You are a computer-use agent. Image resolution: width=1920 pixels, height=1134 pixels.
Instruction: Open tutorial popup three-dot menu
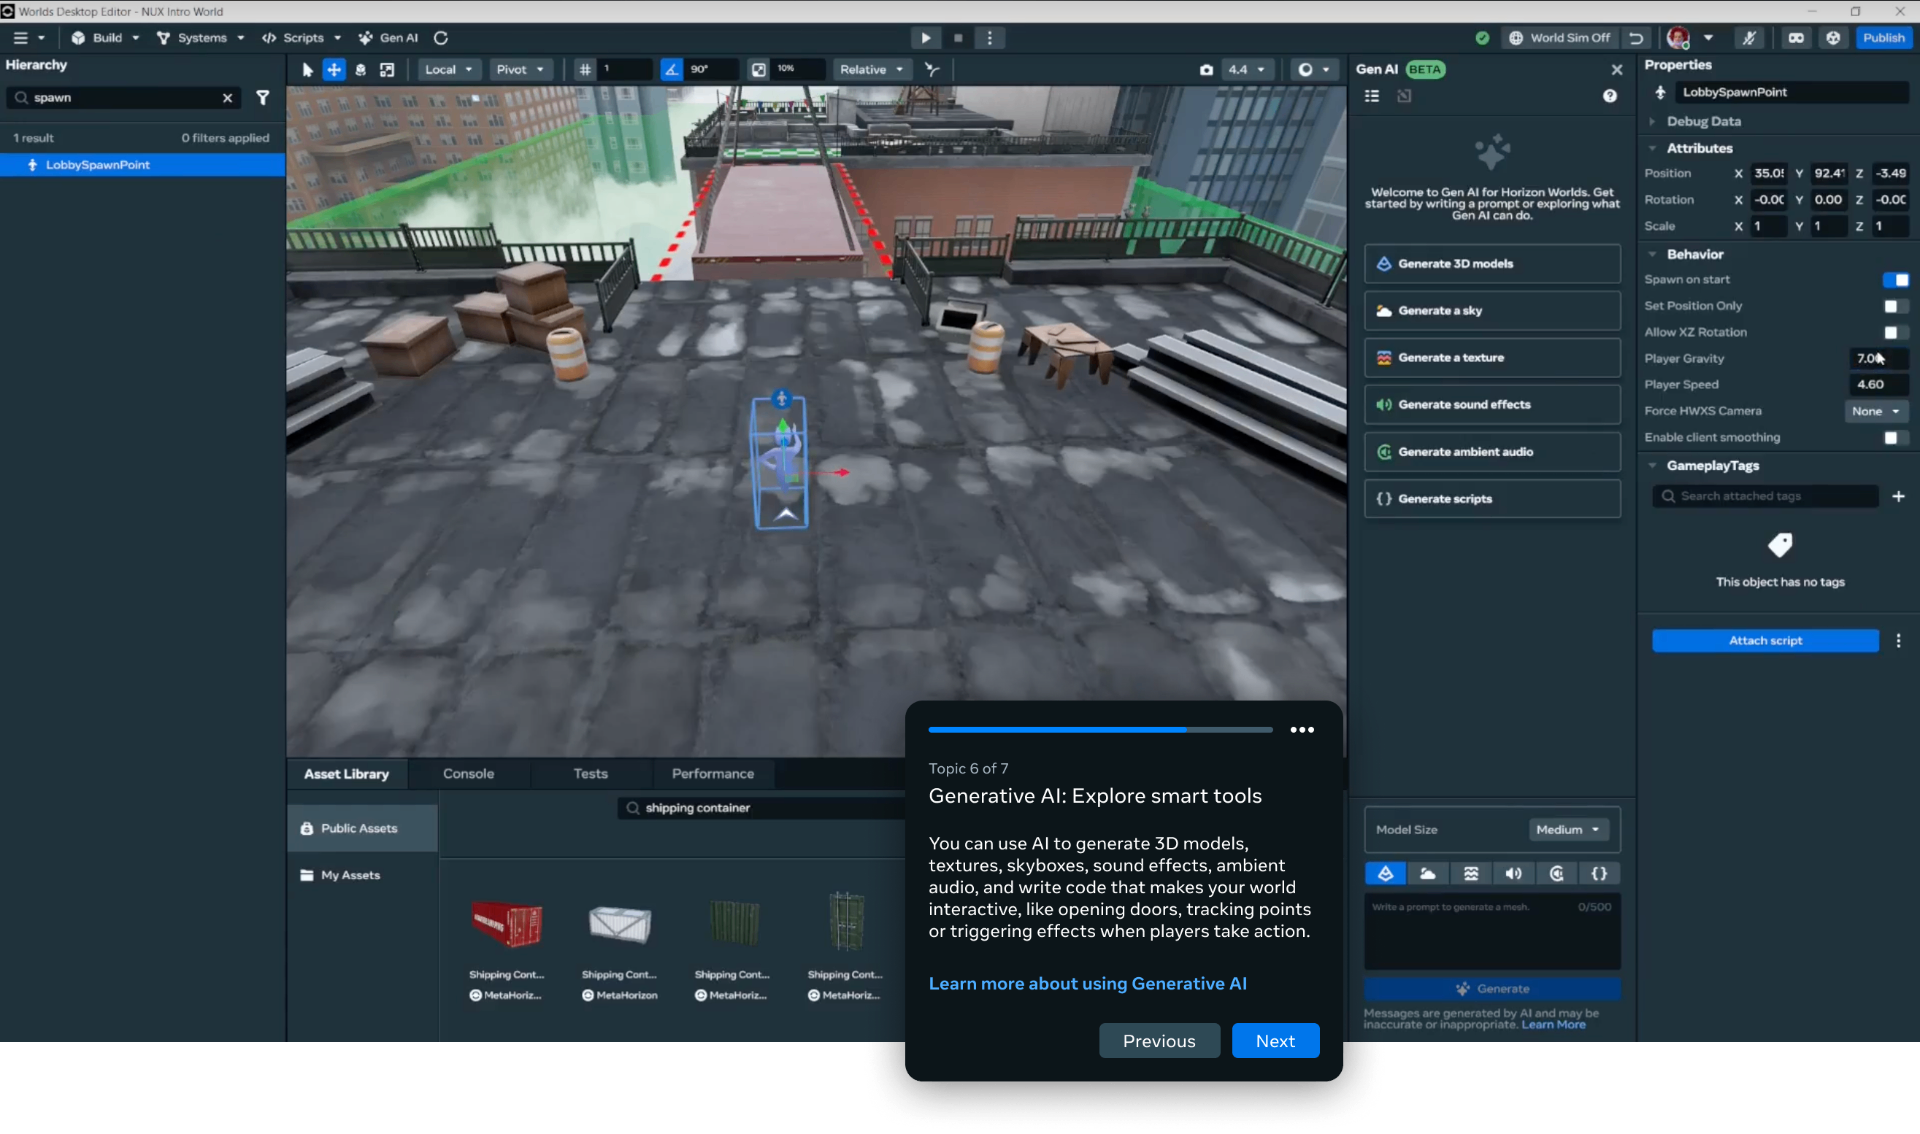tap(1302, 730)
